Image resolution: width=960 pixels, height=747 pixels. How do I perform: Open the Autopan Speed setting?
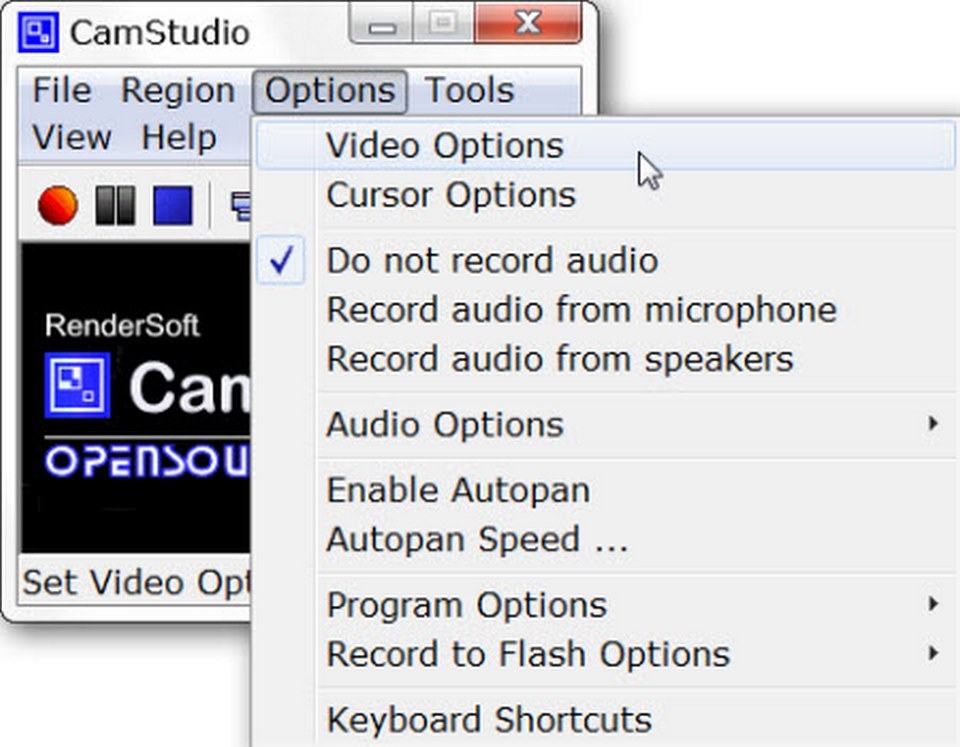tap(476, 540)
